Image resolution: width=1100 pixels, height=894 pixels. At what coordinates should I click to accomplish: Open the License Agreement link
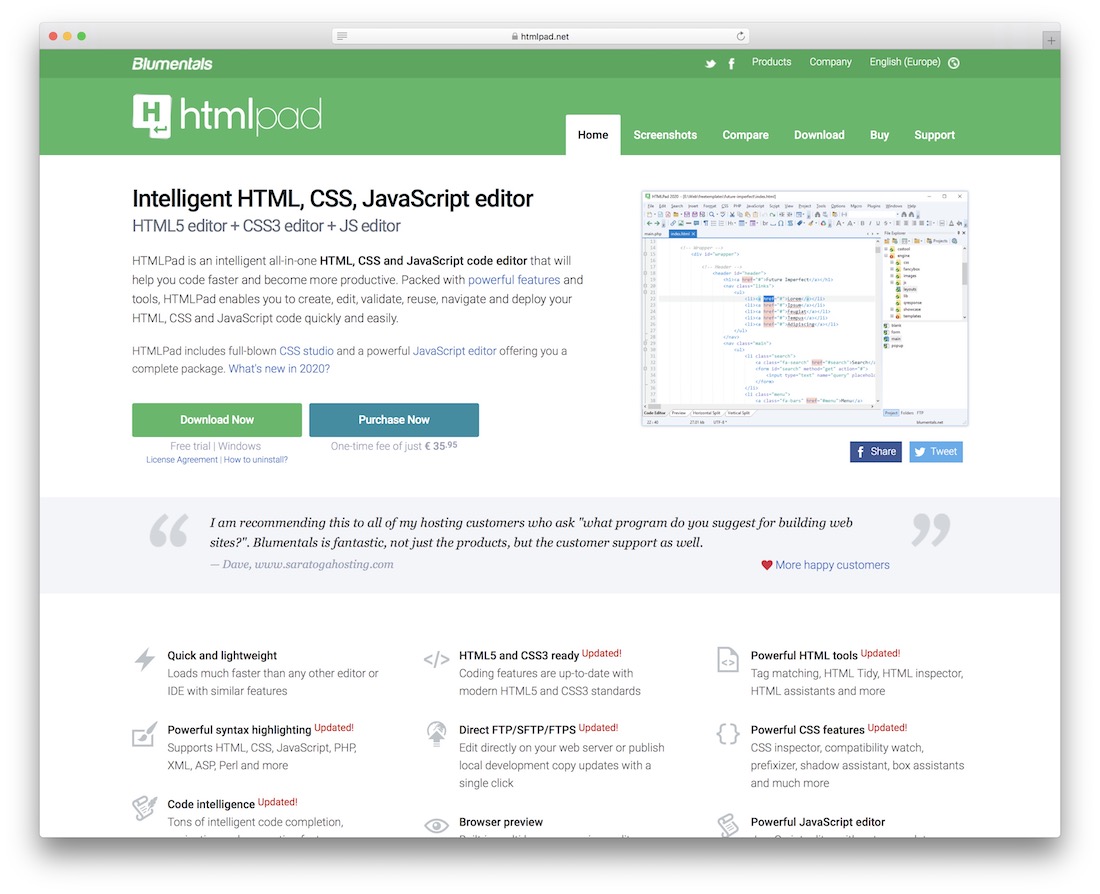(182, 460)
